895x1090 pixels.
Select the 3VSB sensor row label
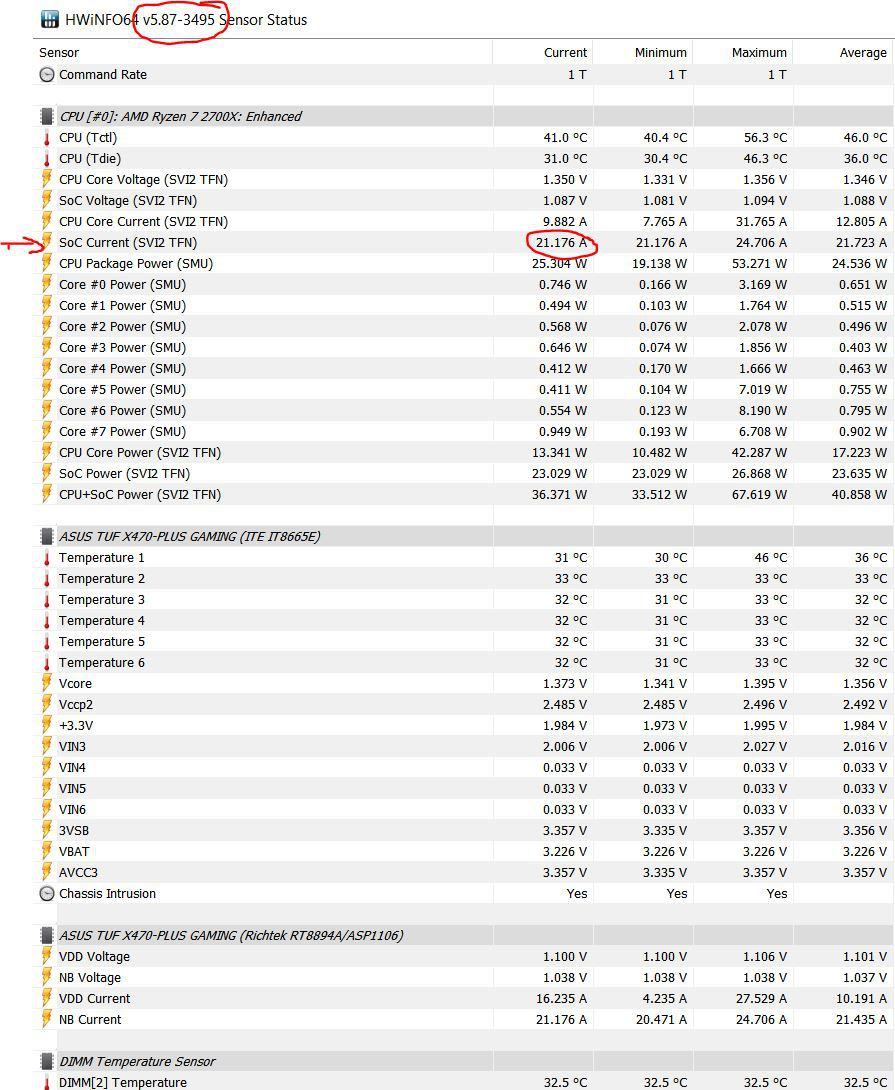(x=74, y=831)
